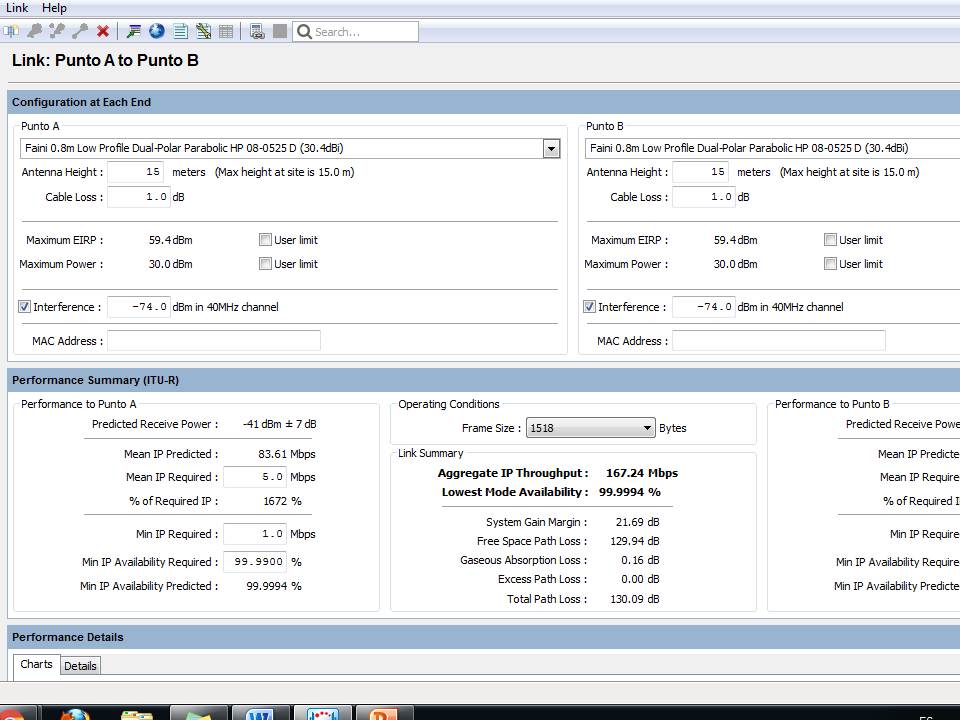960x720 pixels.
Task: Click the second greyed tool icon after antenna icon
Action: (35, 31)
